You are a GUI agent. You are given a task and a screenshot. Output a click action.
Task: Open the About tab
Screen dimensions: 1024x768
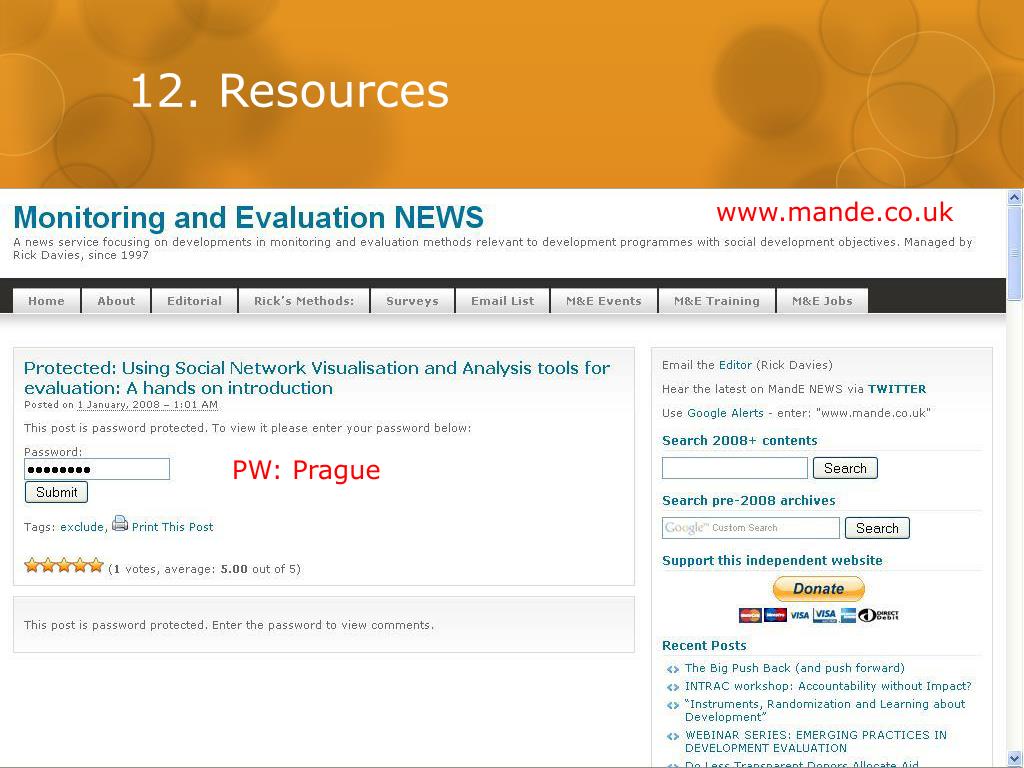116,301
